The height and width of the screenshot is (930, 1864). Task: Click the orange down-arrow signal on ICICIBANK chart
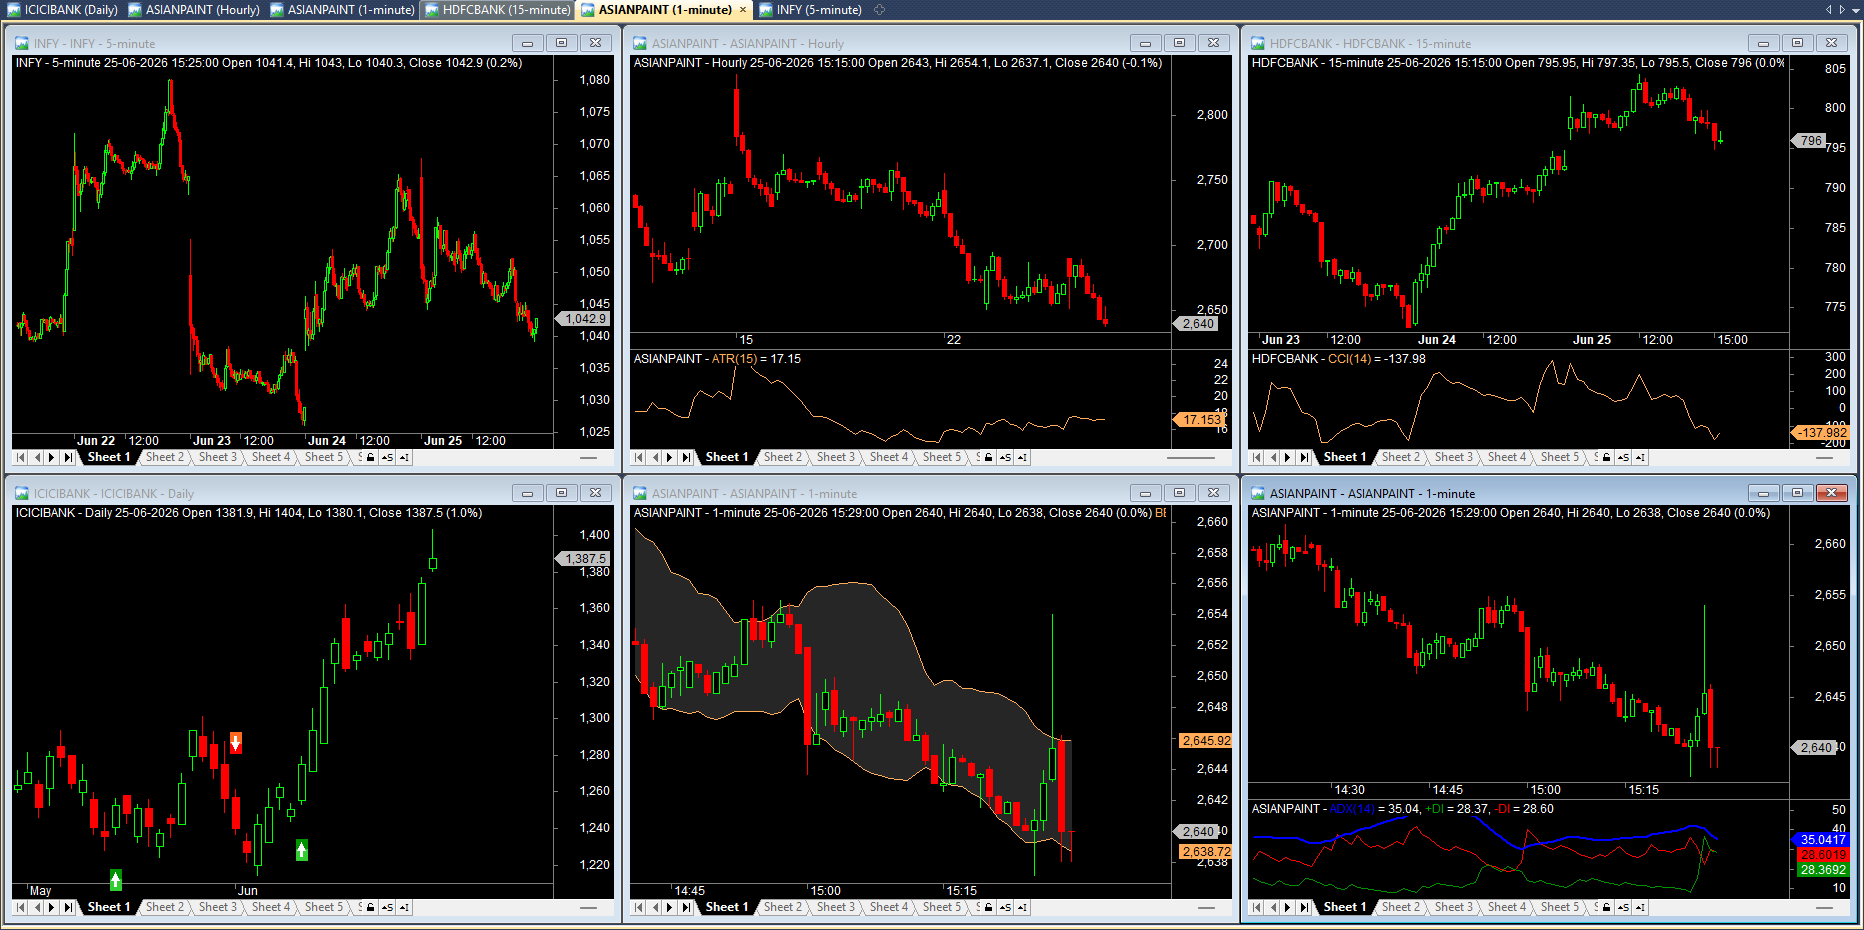[x=236, y=742]
